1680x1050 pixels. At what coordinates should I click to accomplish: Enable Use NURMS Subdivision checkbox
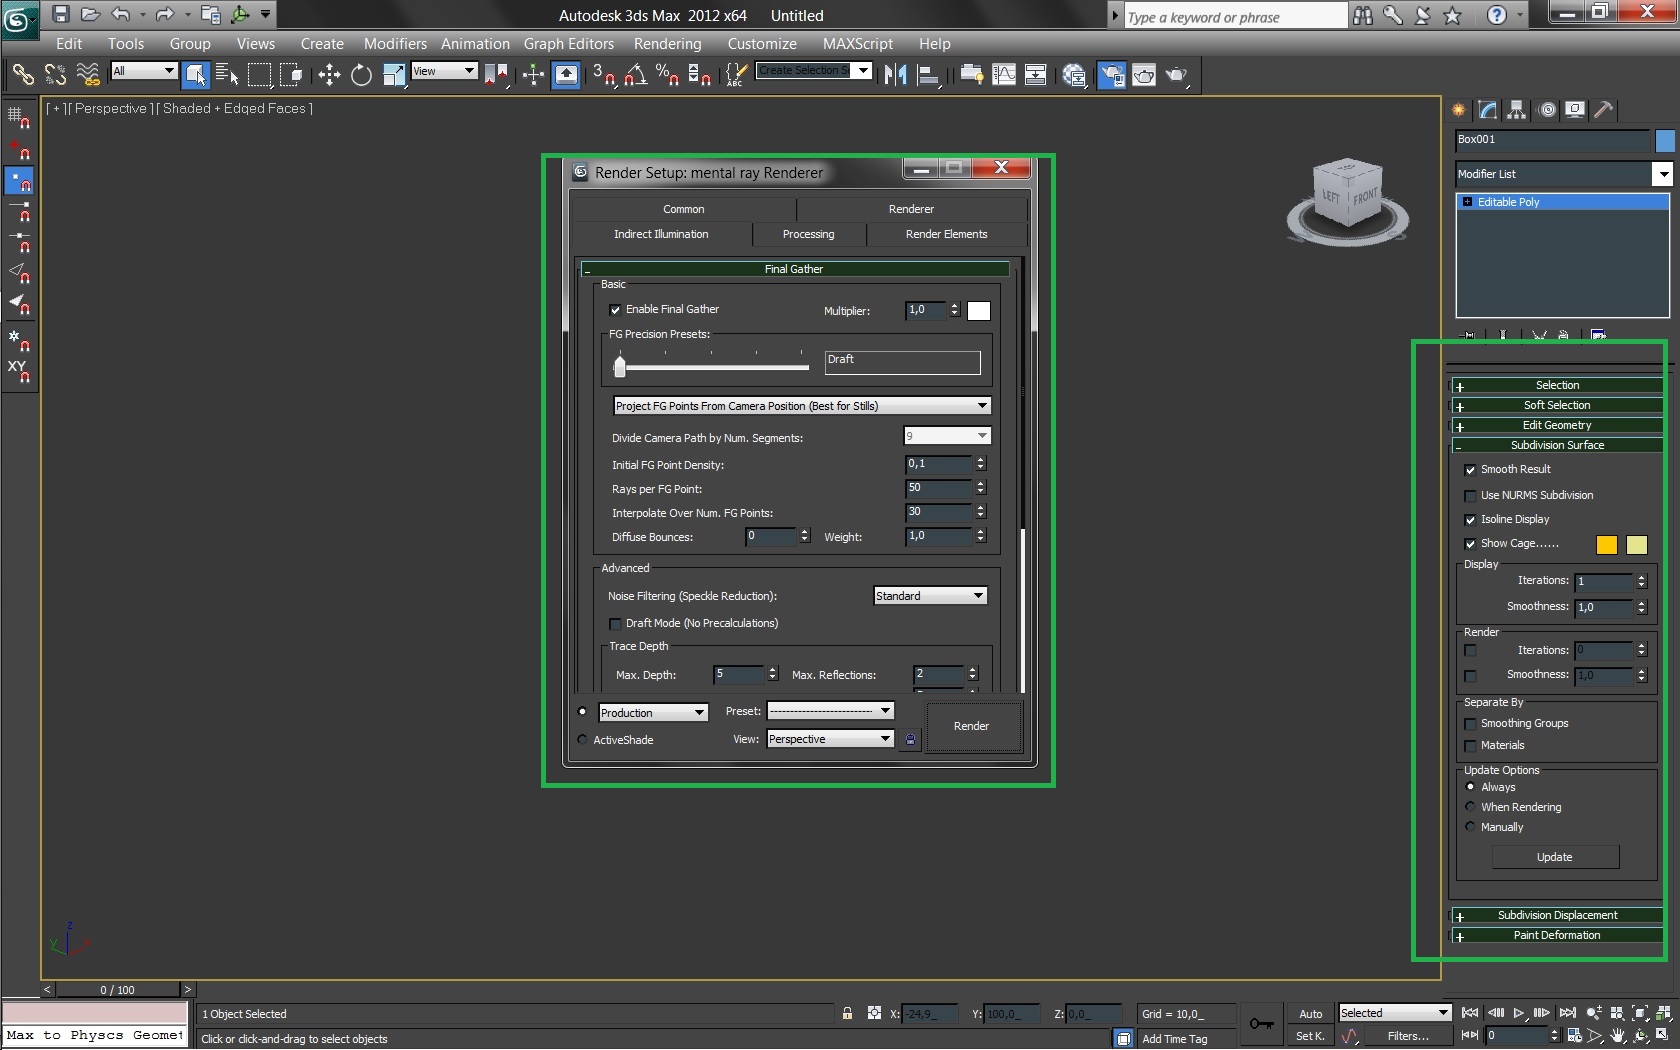1470,496
